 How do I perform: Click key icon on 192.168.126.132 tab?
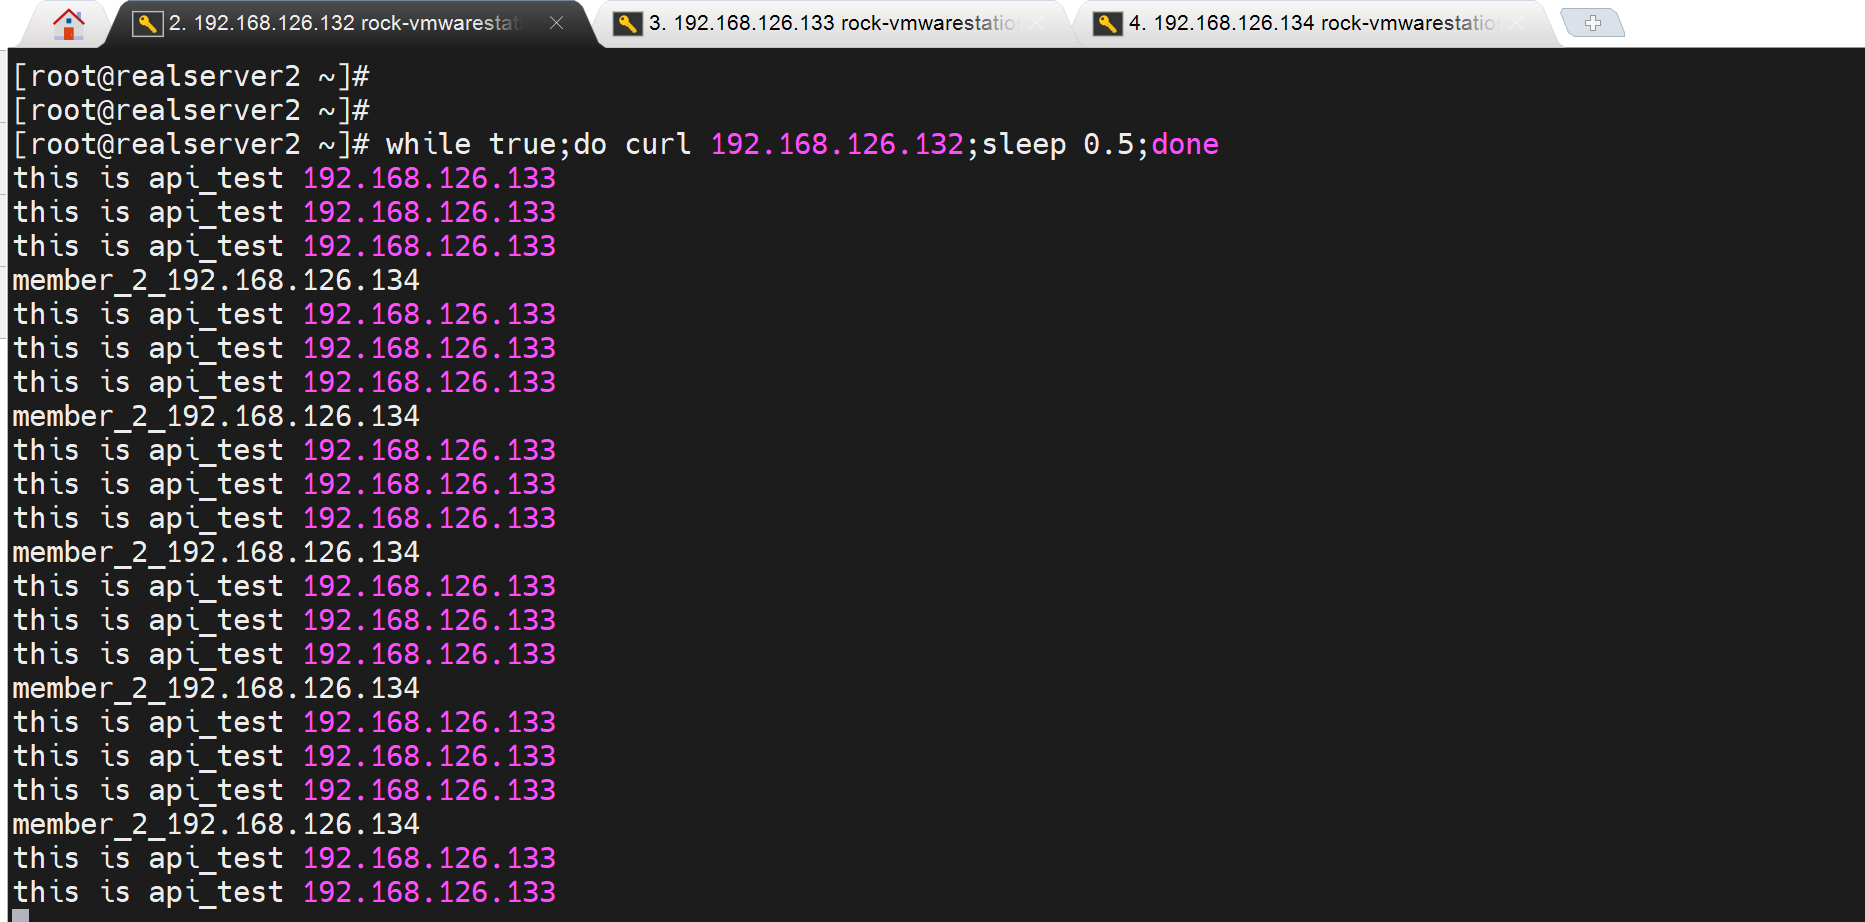(147, 23)
